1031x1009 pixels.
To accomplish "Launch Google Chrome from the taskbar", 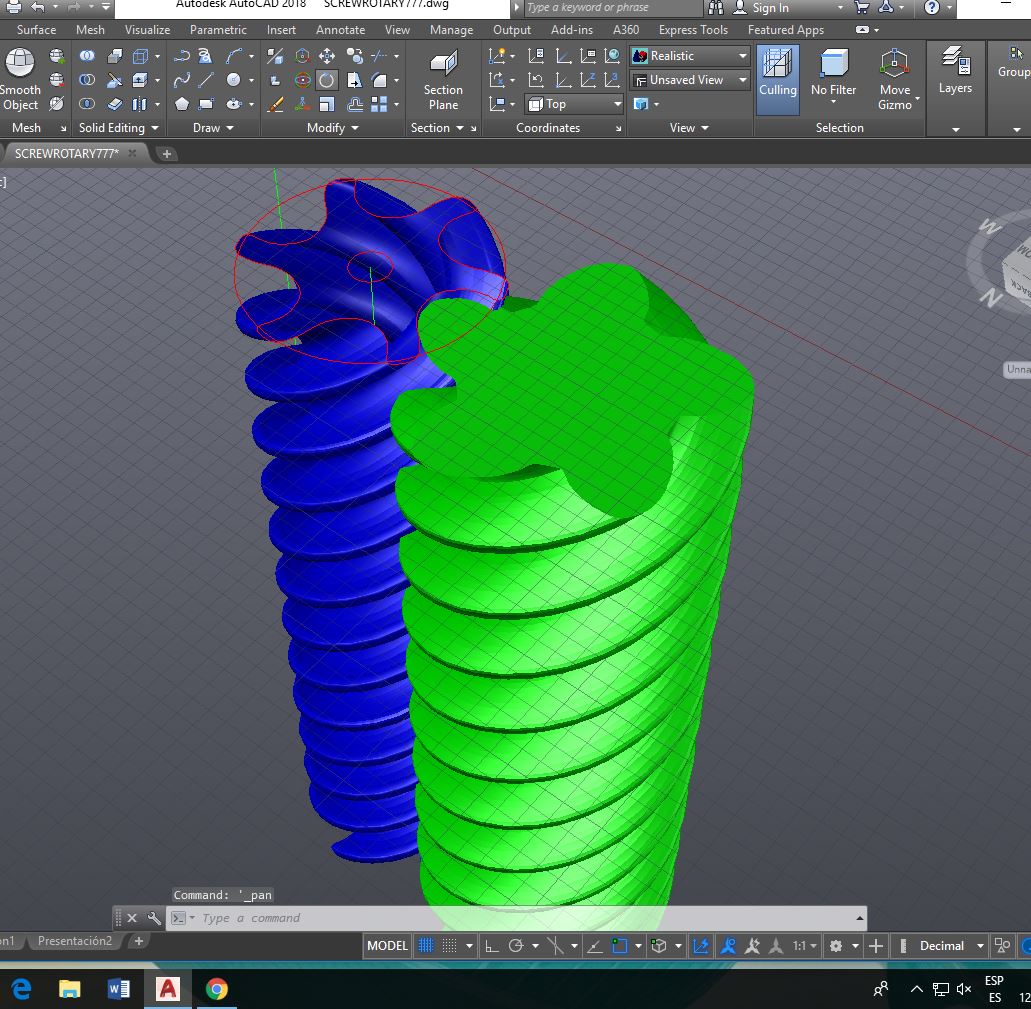I will point(216,989).
